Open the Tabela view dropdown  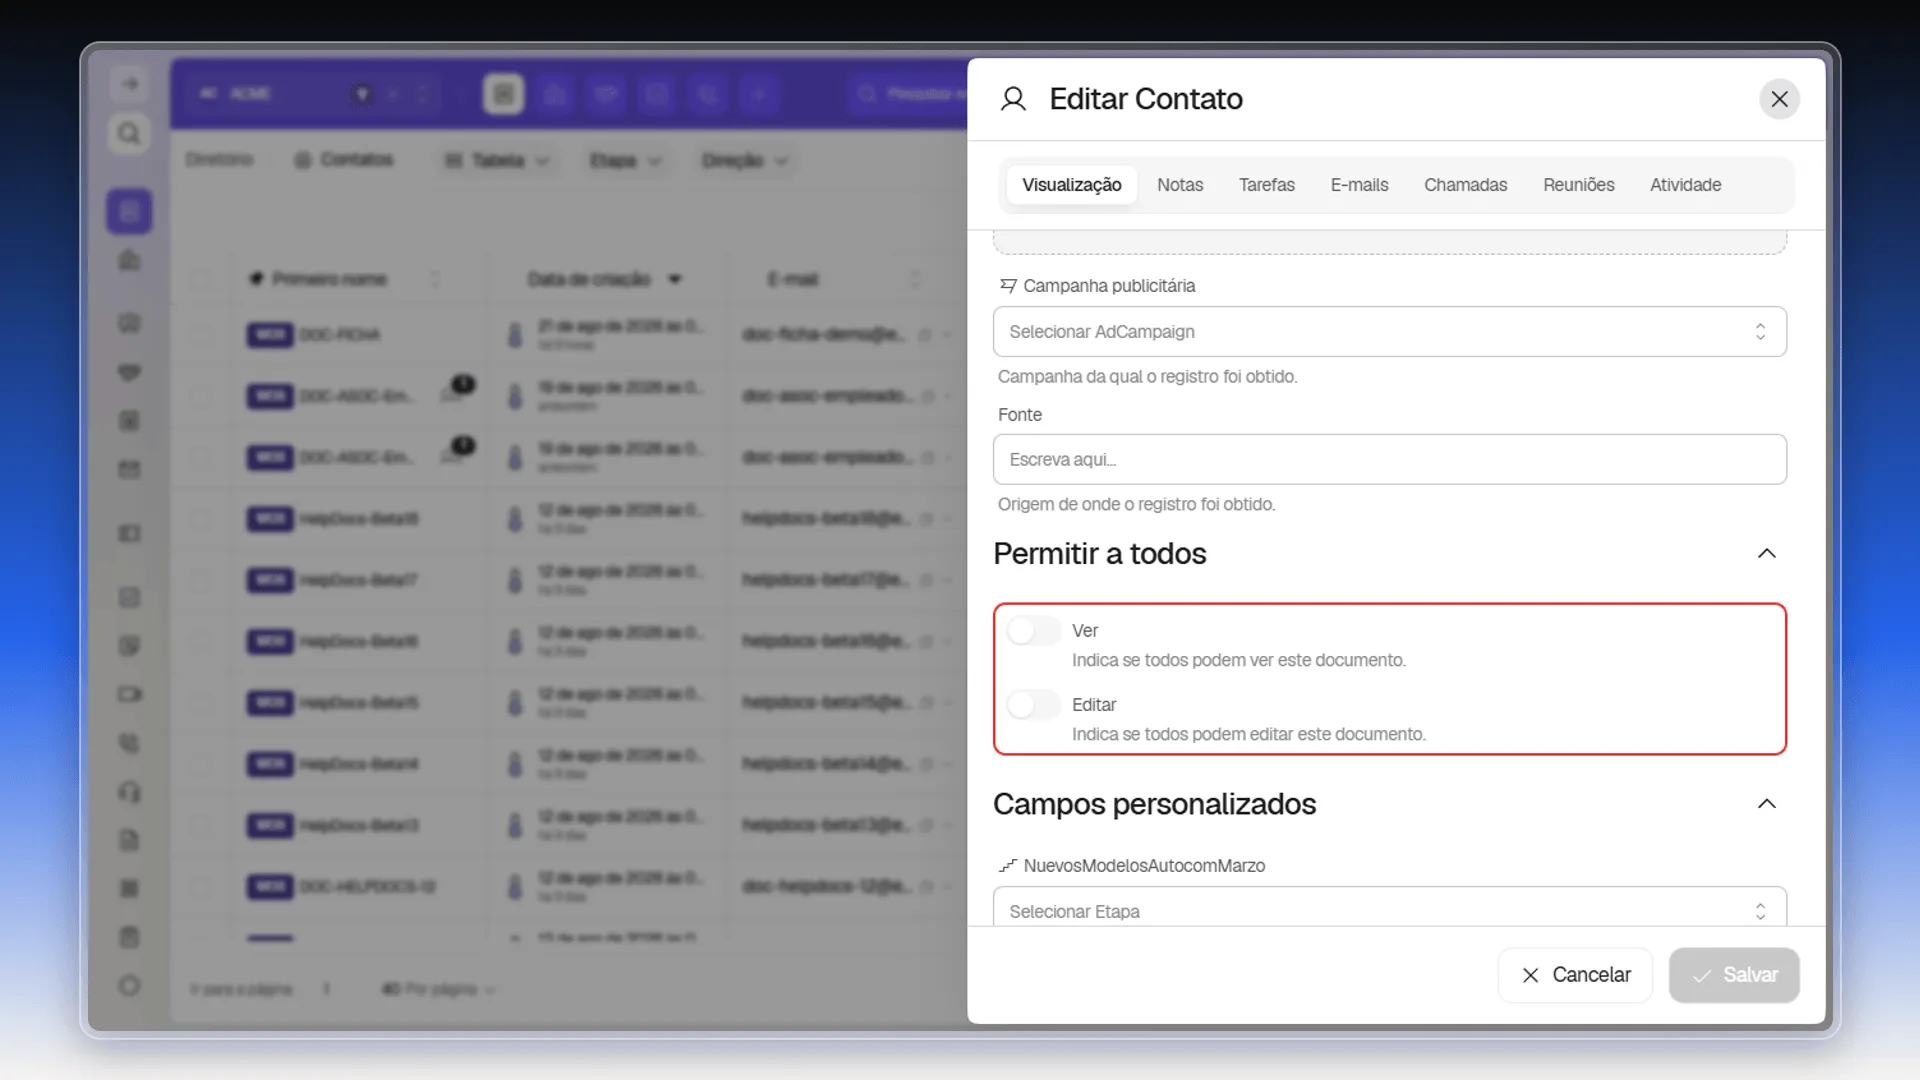coord(497,161)
